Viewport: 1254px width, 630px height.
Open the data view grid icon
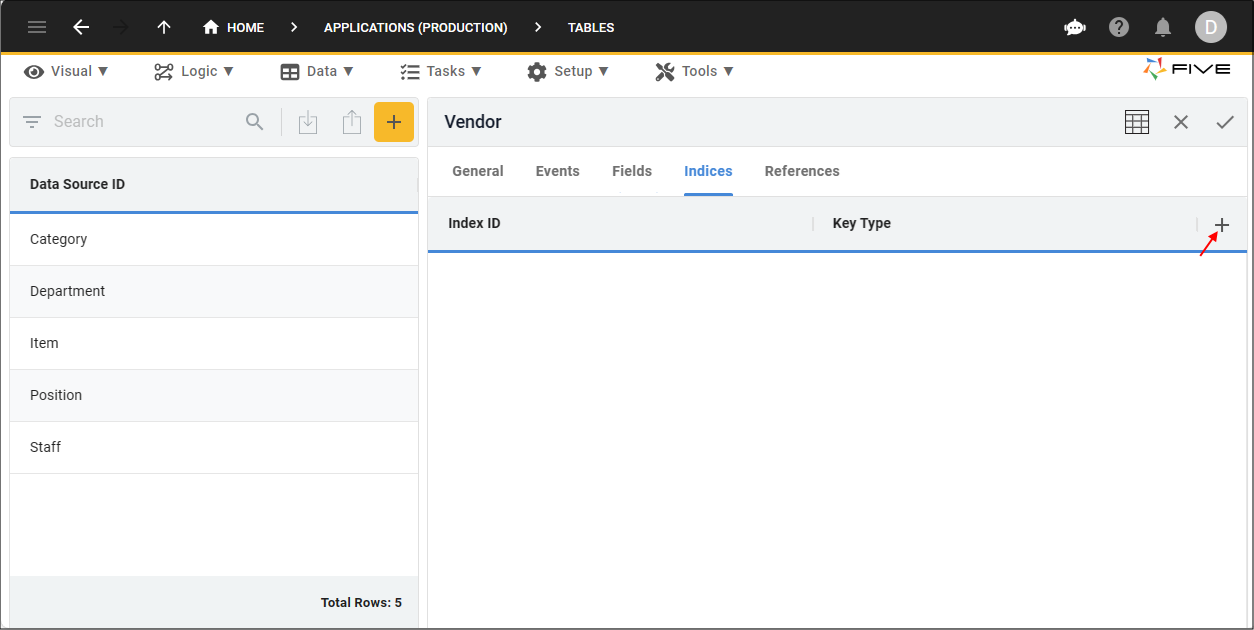[x=1137, y=122]
